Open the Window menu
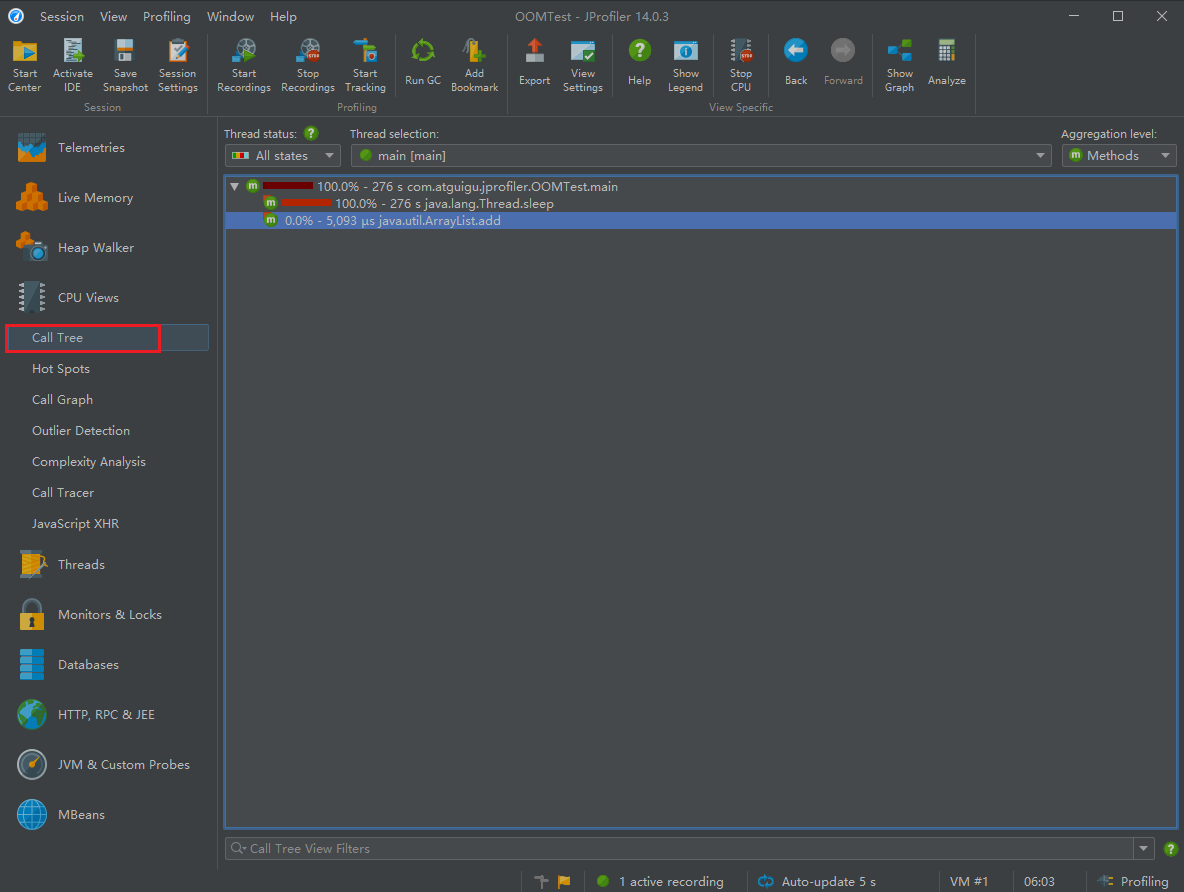This screenshot has width=1184, height=892. coord(230,17)
